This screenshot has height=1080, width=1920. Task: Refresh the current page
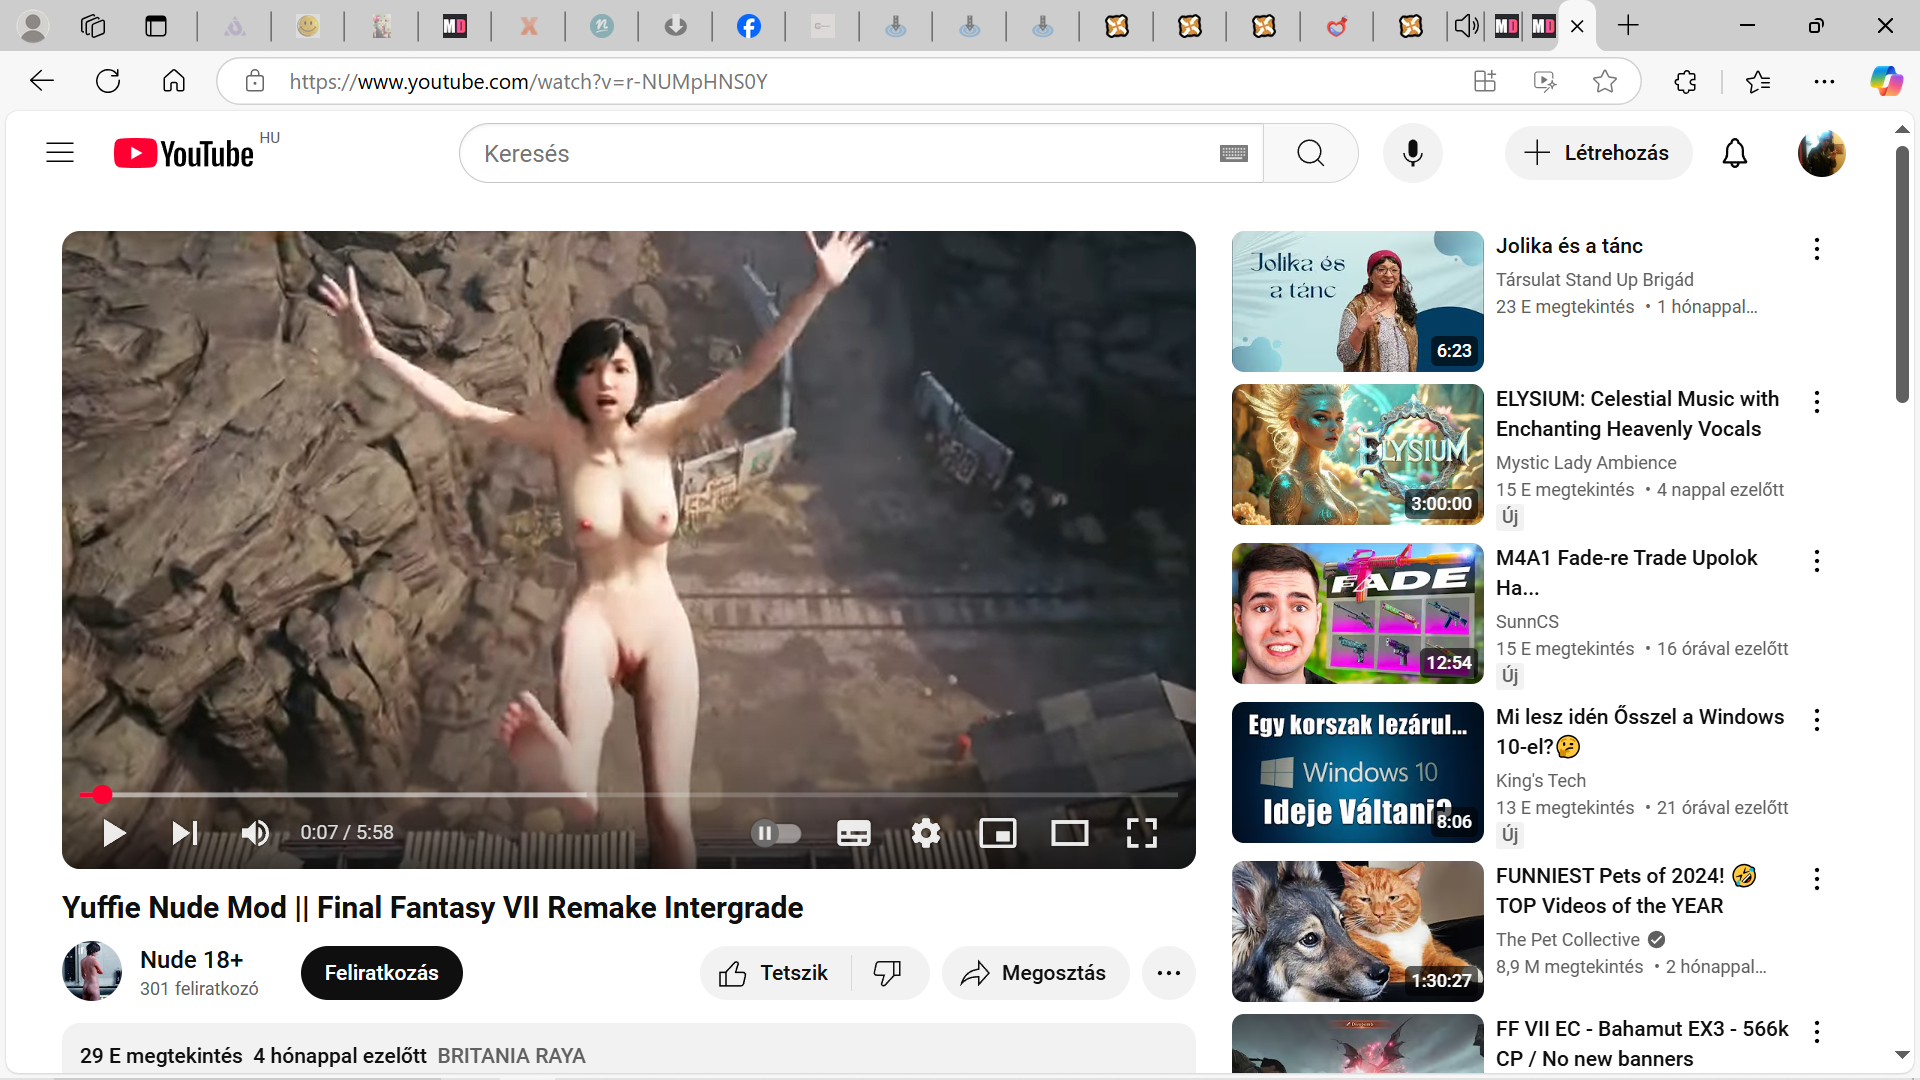pos(108,81)
